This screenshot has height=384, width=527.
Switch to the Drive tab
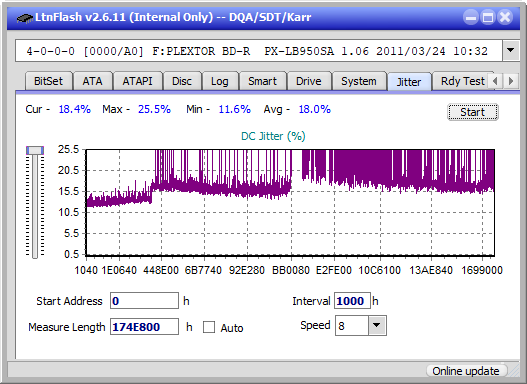(309, 81)
